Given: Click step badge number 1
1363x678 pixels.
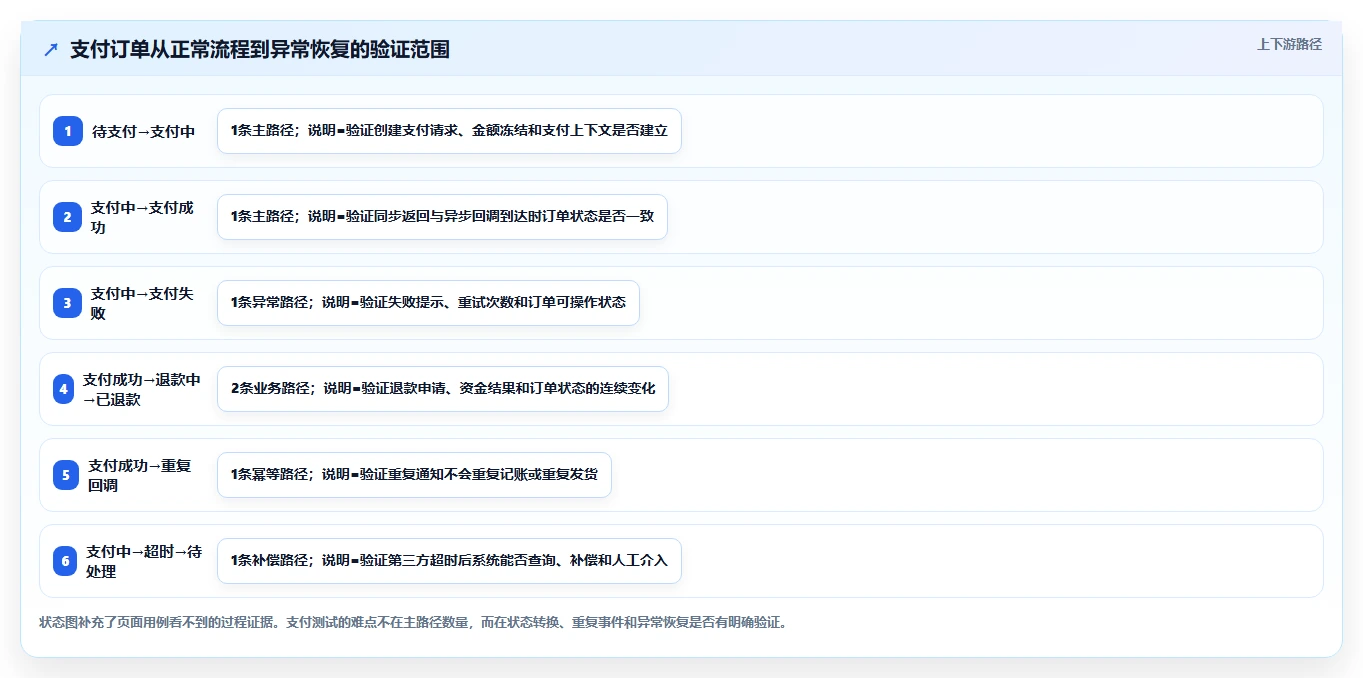Looking at the screenshot, I should [x=68, y=131].
